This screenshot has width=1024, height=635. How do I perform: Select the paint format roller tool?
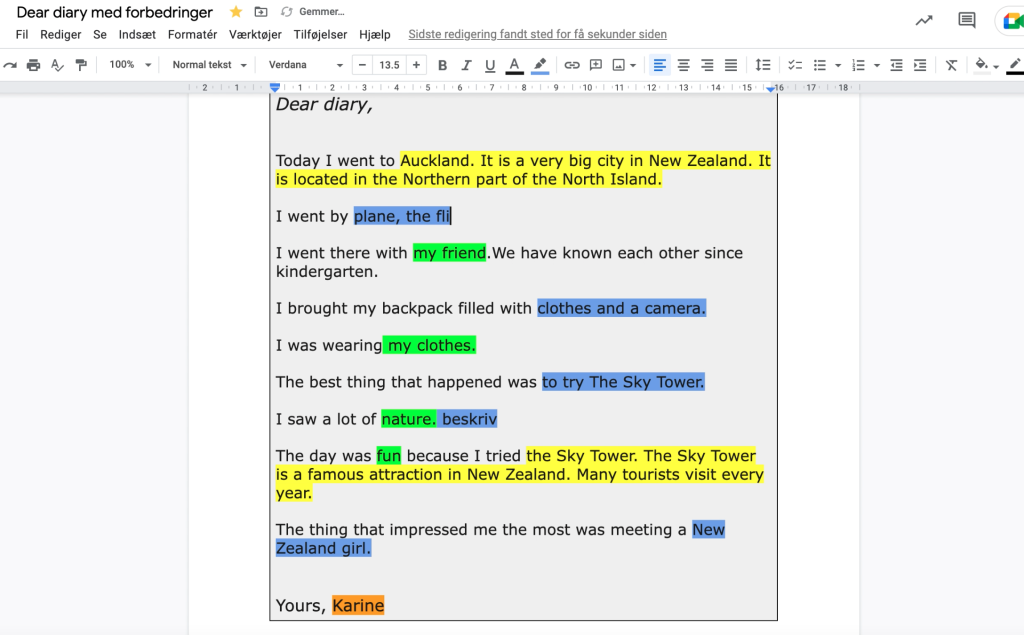pyautogui.click(x=81, y=65)
